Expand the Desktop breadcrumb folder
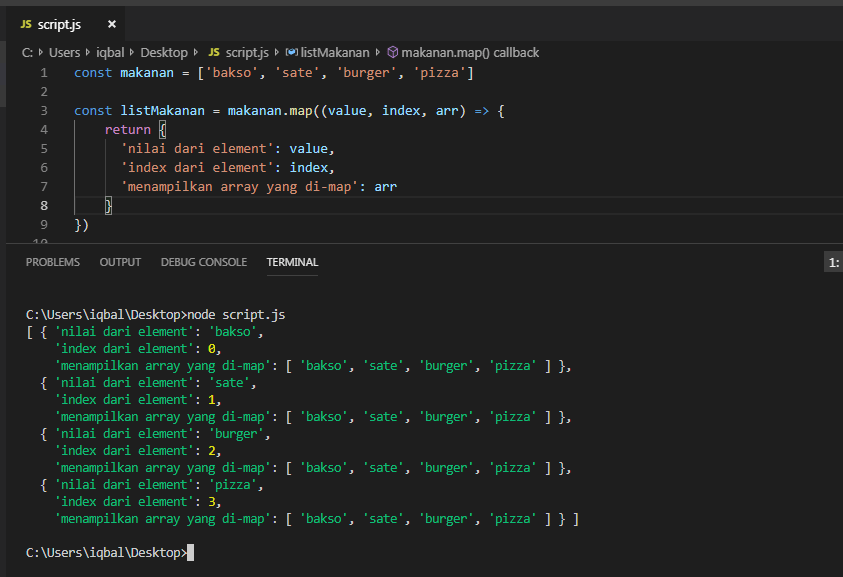Image resolution: width=843 pixels, height=577 pixels. [163, 52]
